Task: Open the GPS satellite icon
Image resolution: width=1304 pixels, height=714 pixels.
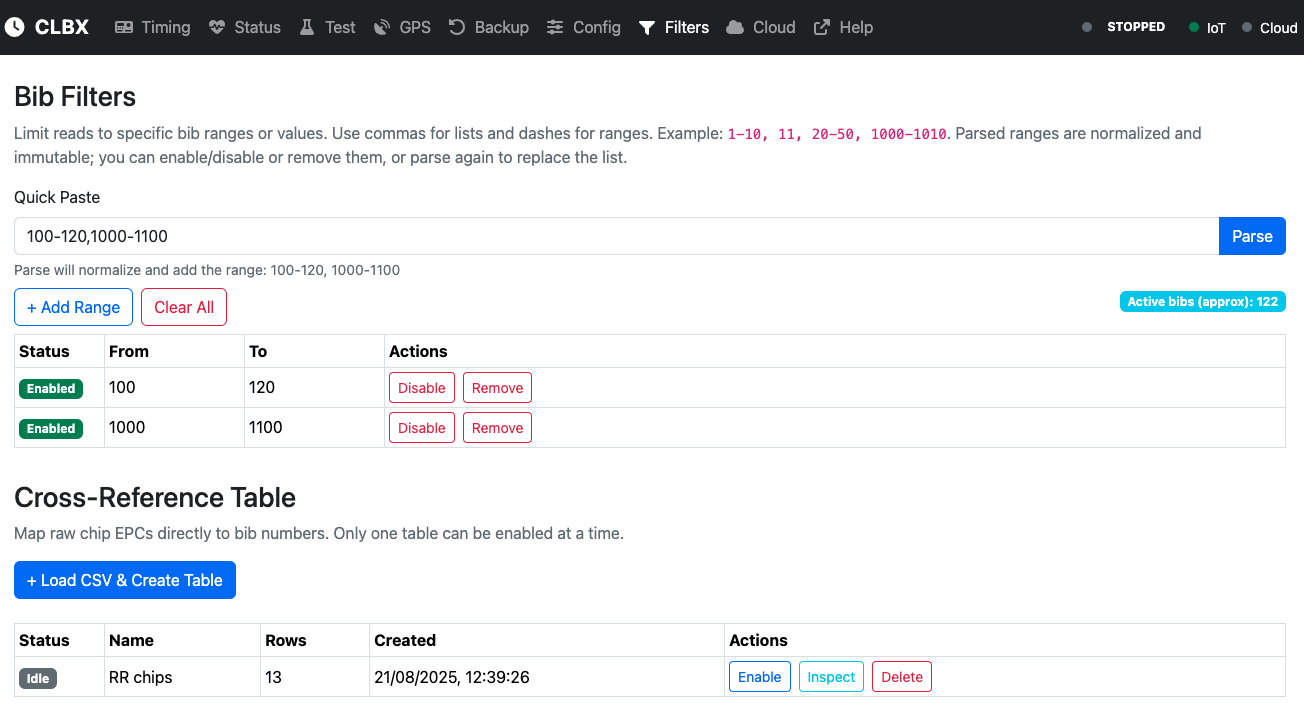Action: (x=382, y=27)
